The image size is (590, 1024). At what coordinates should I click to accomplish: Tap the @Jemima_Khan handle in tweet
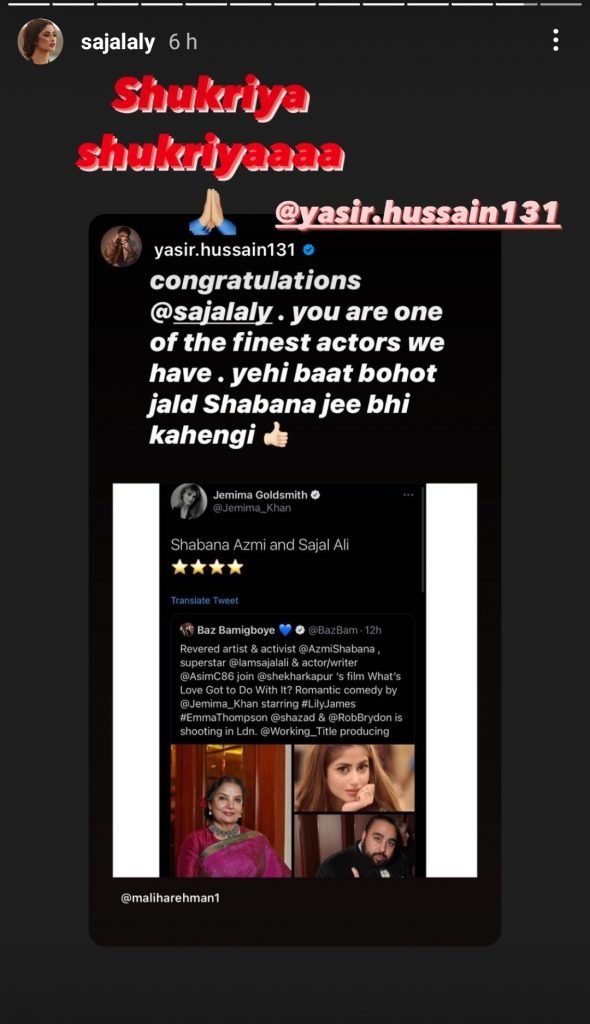click(252, 508)
